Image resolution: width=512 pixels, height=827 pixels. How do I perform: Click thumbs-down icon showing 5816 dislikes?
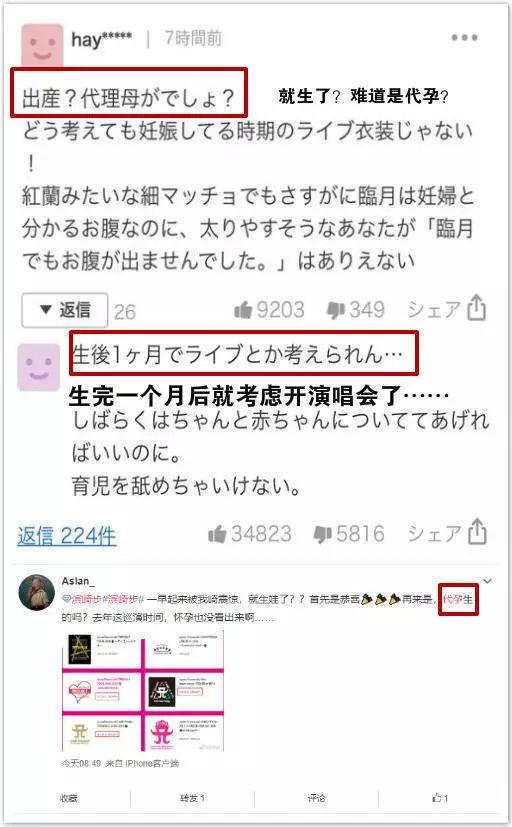322,534
